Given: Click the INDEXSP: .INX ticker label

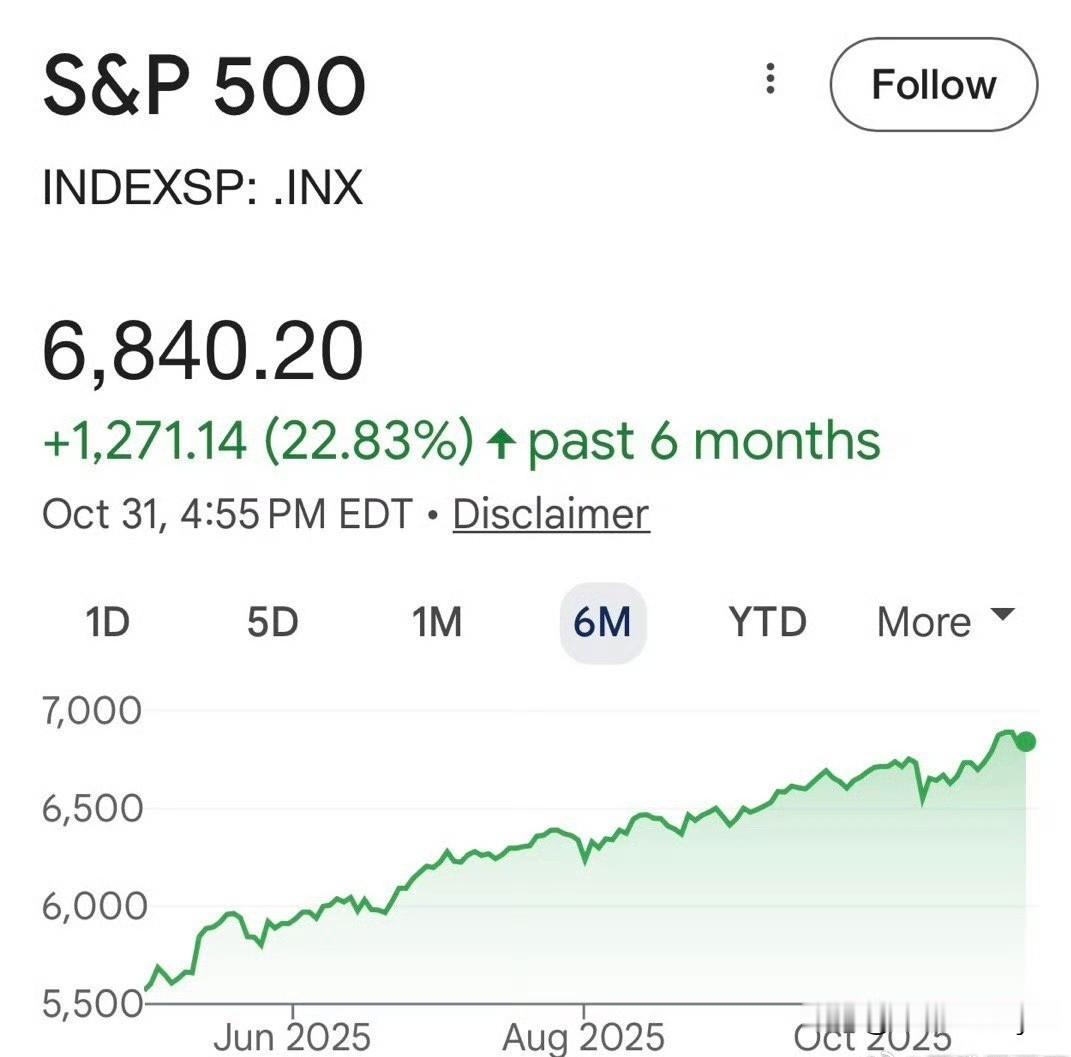Looking at the screenshot, I should pos(202,188).
